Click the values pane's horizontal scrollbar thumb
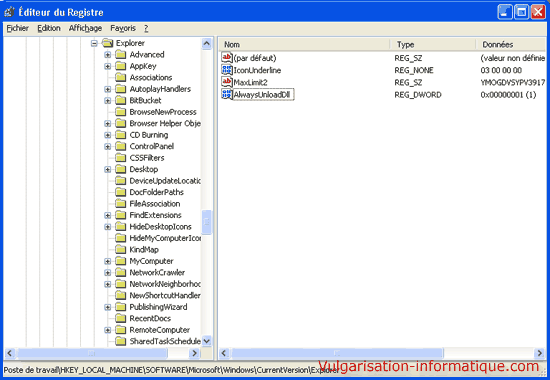The image size is (550, 380). click(337, 353)
